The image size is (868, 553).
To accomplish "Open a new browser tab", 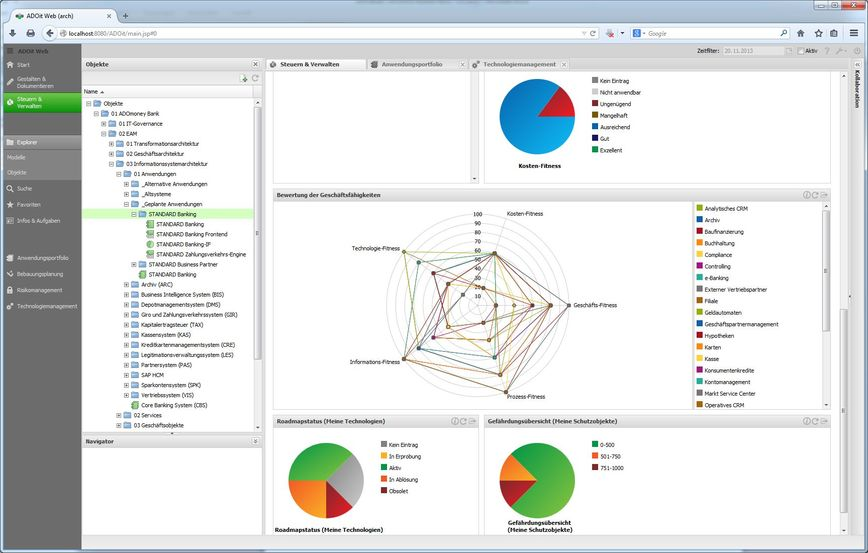I will pos(126,16).
